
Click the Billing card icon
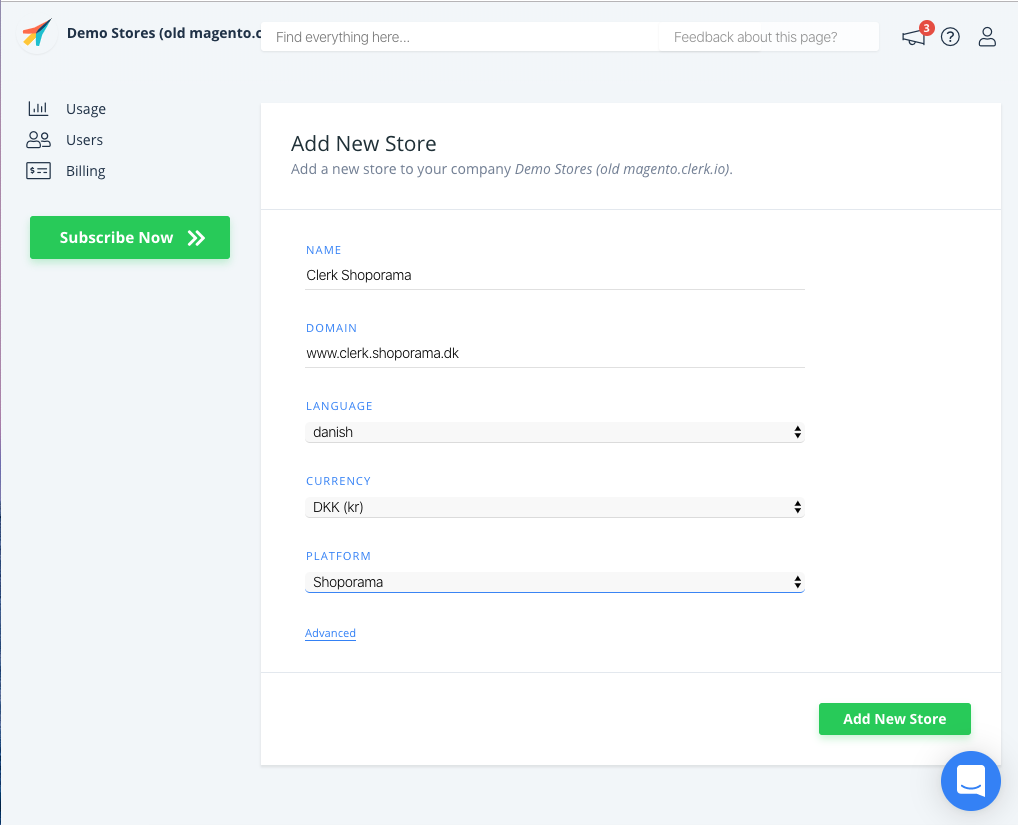coord(38,171)
